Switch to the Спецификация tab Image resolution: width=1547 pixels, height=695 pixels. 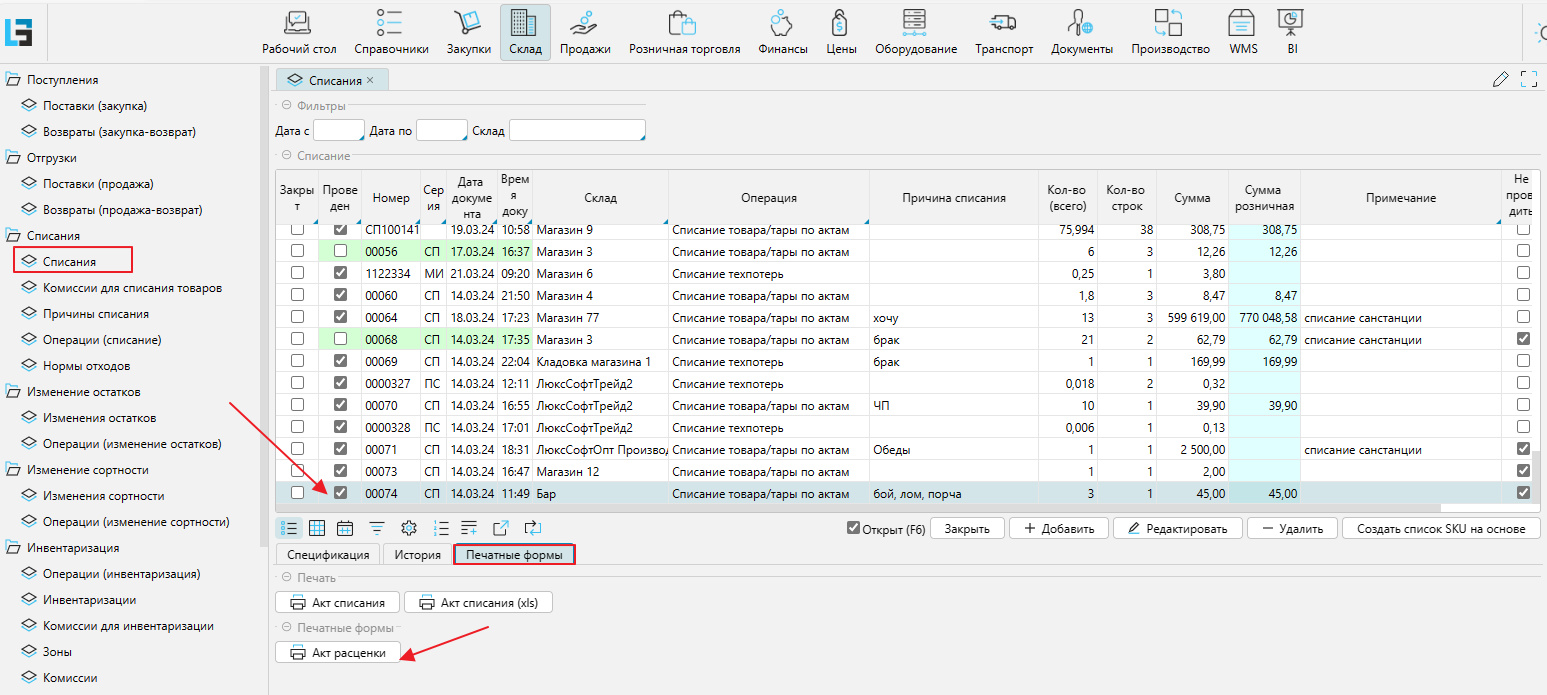point(328,555)
